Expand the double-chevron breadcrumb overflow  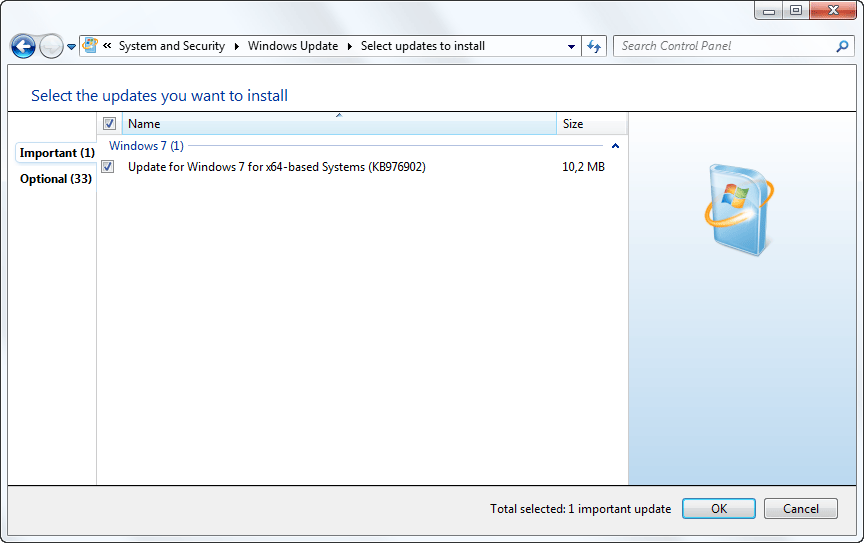tap(107, 46)
